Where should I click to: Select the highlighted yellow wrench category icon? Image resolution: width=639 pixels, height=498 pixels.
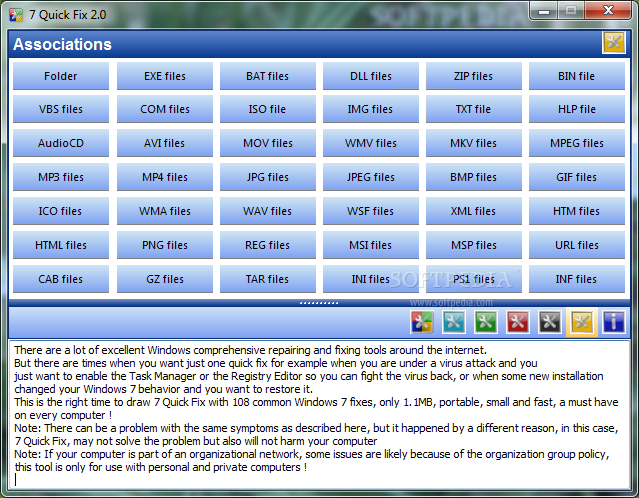click(x=582, y=322)
